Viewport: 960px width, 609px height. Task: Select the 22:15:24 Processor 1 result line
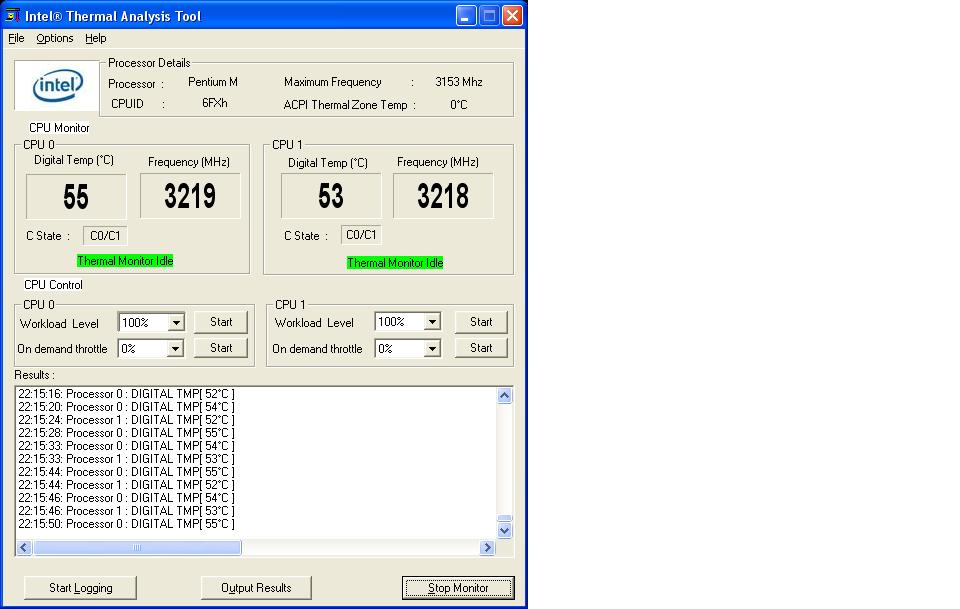coord(126,420)
